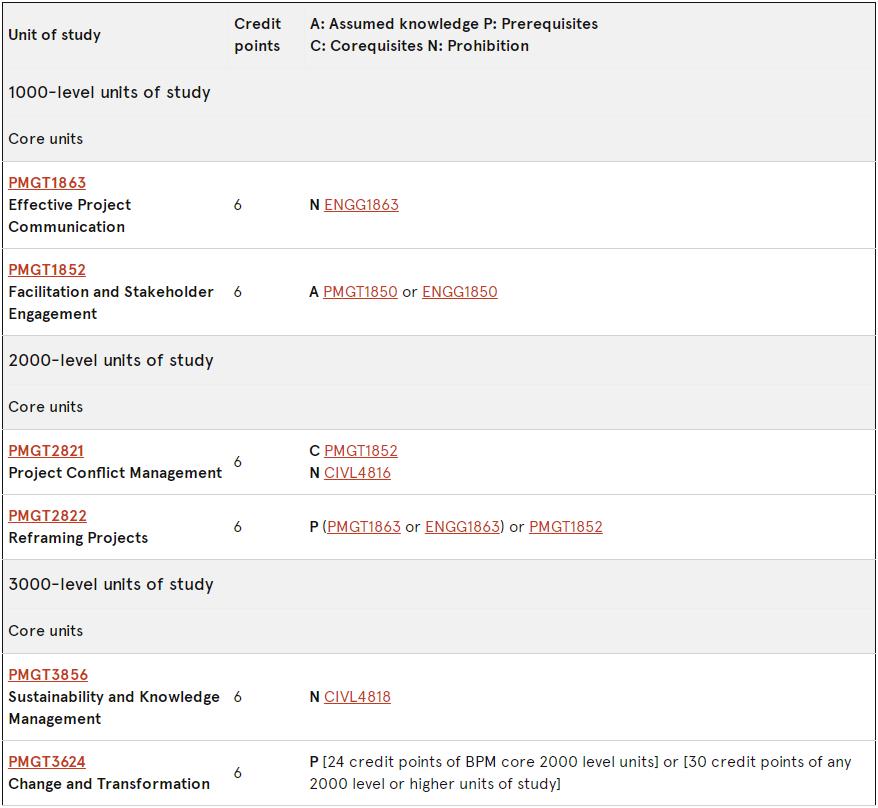Viewport: 878px width, 808px height.
Task: Click the "1000-level units of study" heading
Action: [x=110, y=93]
